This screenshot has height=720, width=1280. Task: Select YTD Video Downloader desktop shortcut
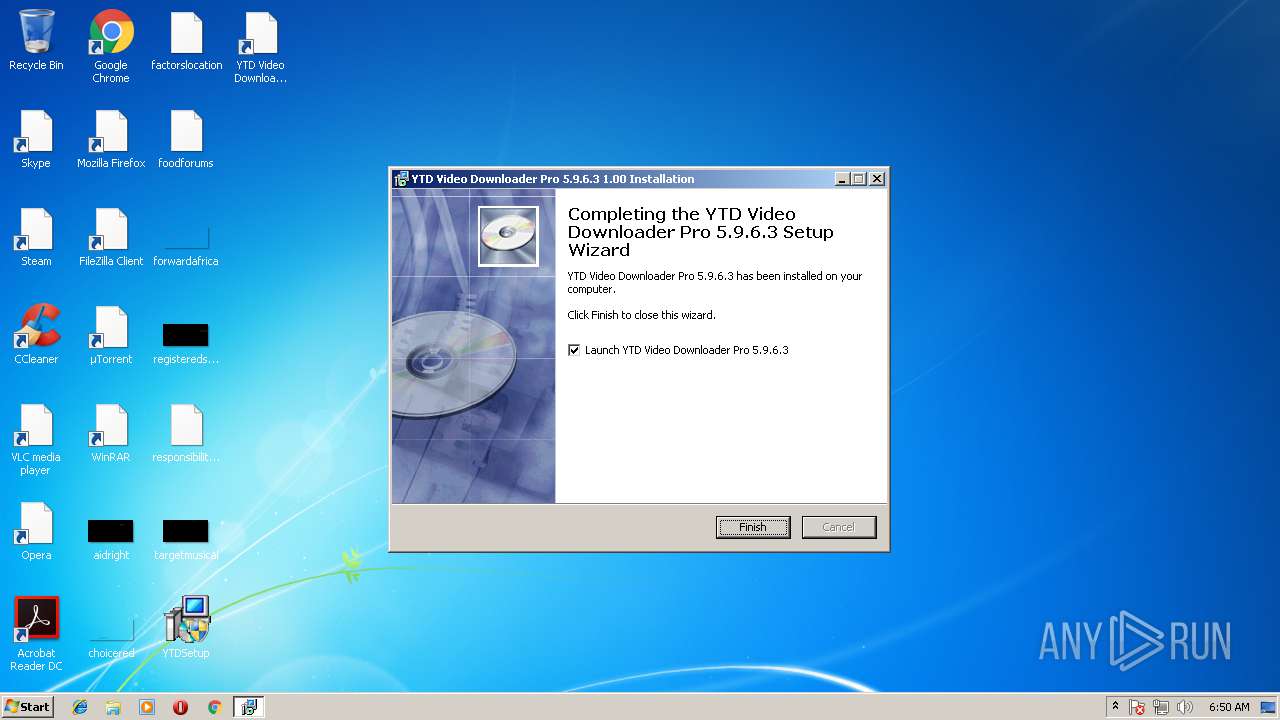[x=261, y=46]
